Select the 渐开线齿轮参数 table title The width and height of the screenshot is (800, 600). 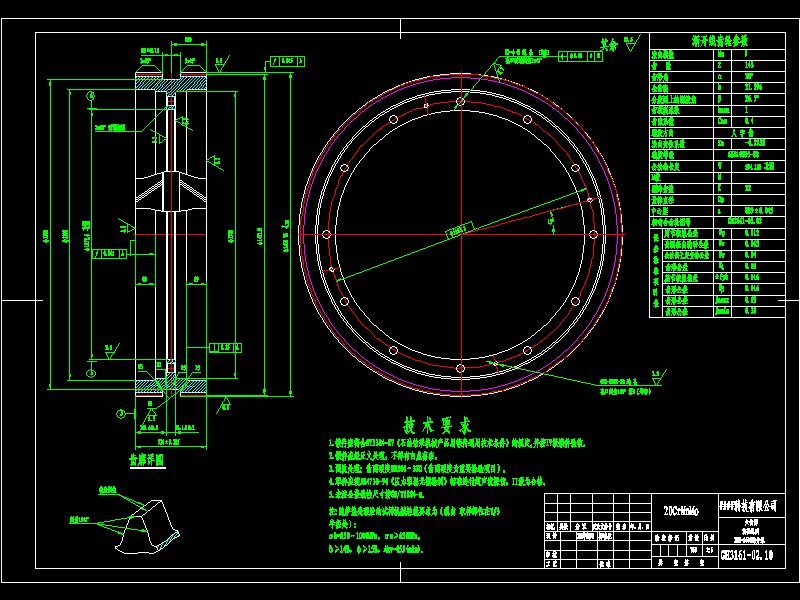pyautogui.click(x=719, y=41)
